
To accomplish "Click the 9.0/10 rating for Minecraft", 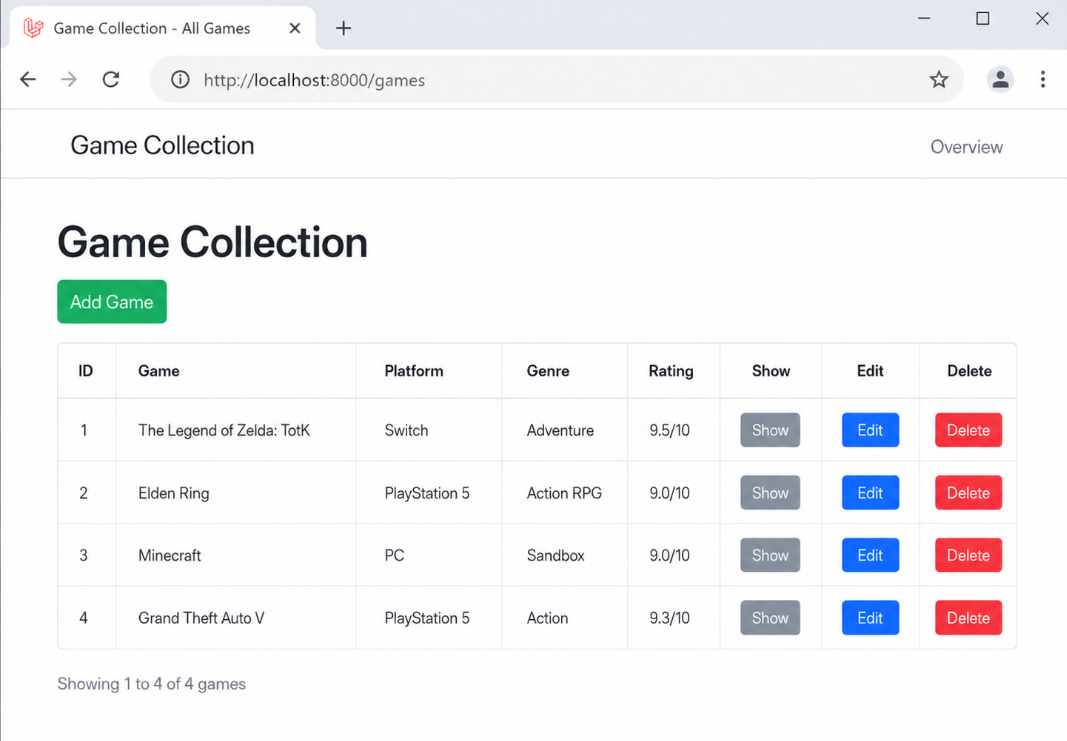I will click(670, 555).
